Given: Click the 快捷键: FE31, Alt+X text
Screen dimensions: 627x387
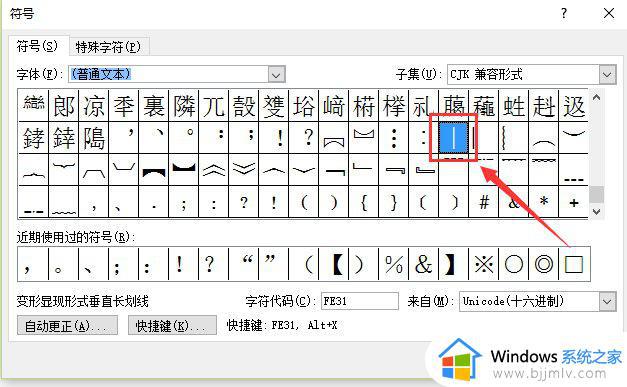Looking at the screenshot, I should point(282,325).
